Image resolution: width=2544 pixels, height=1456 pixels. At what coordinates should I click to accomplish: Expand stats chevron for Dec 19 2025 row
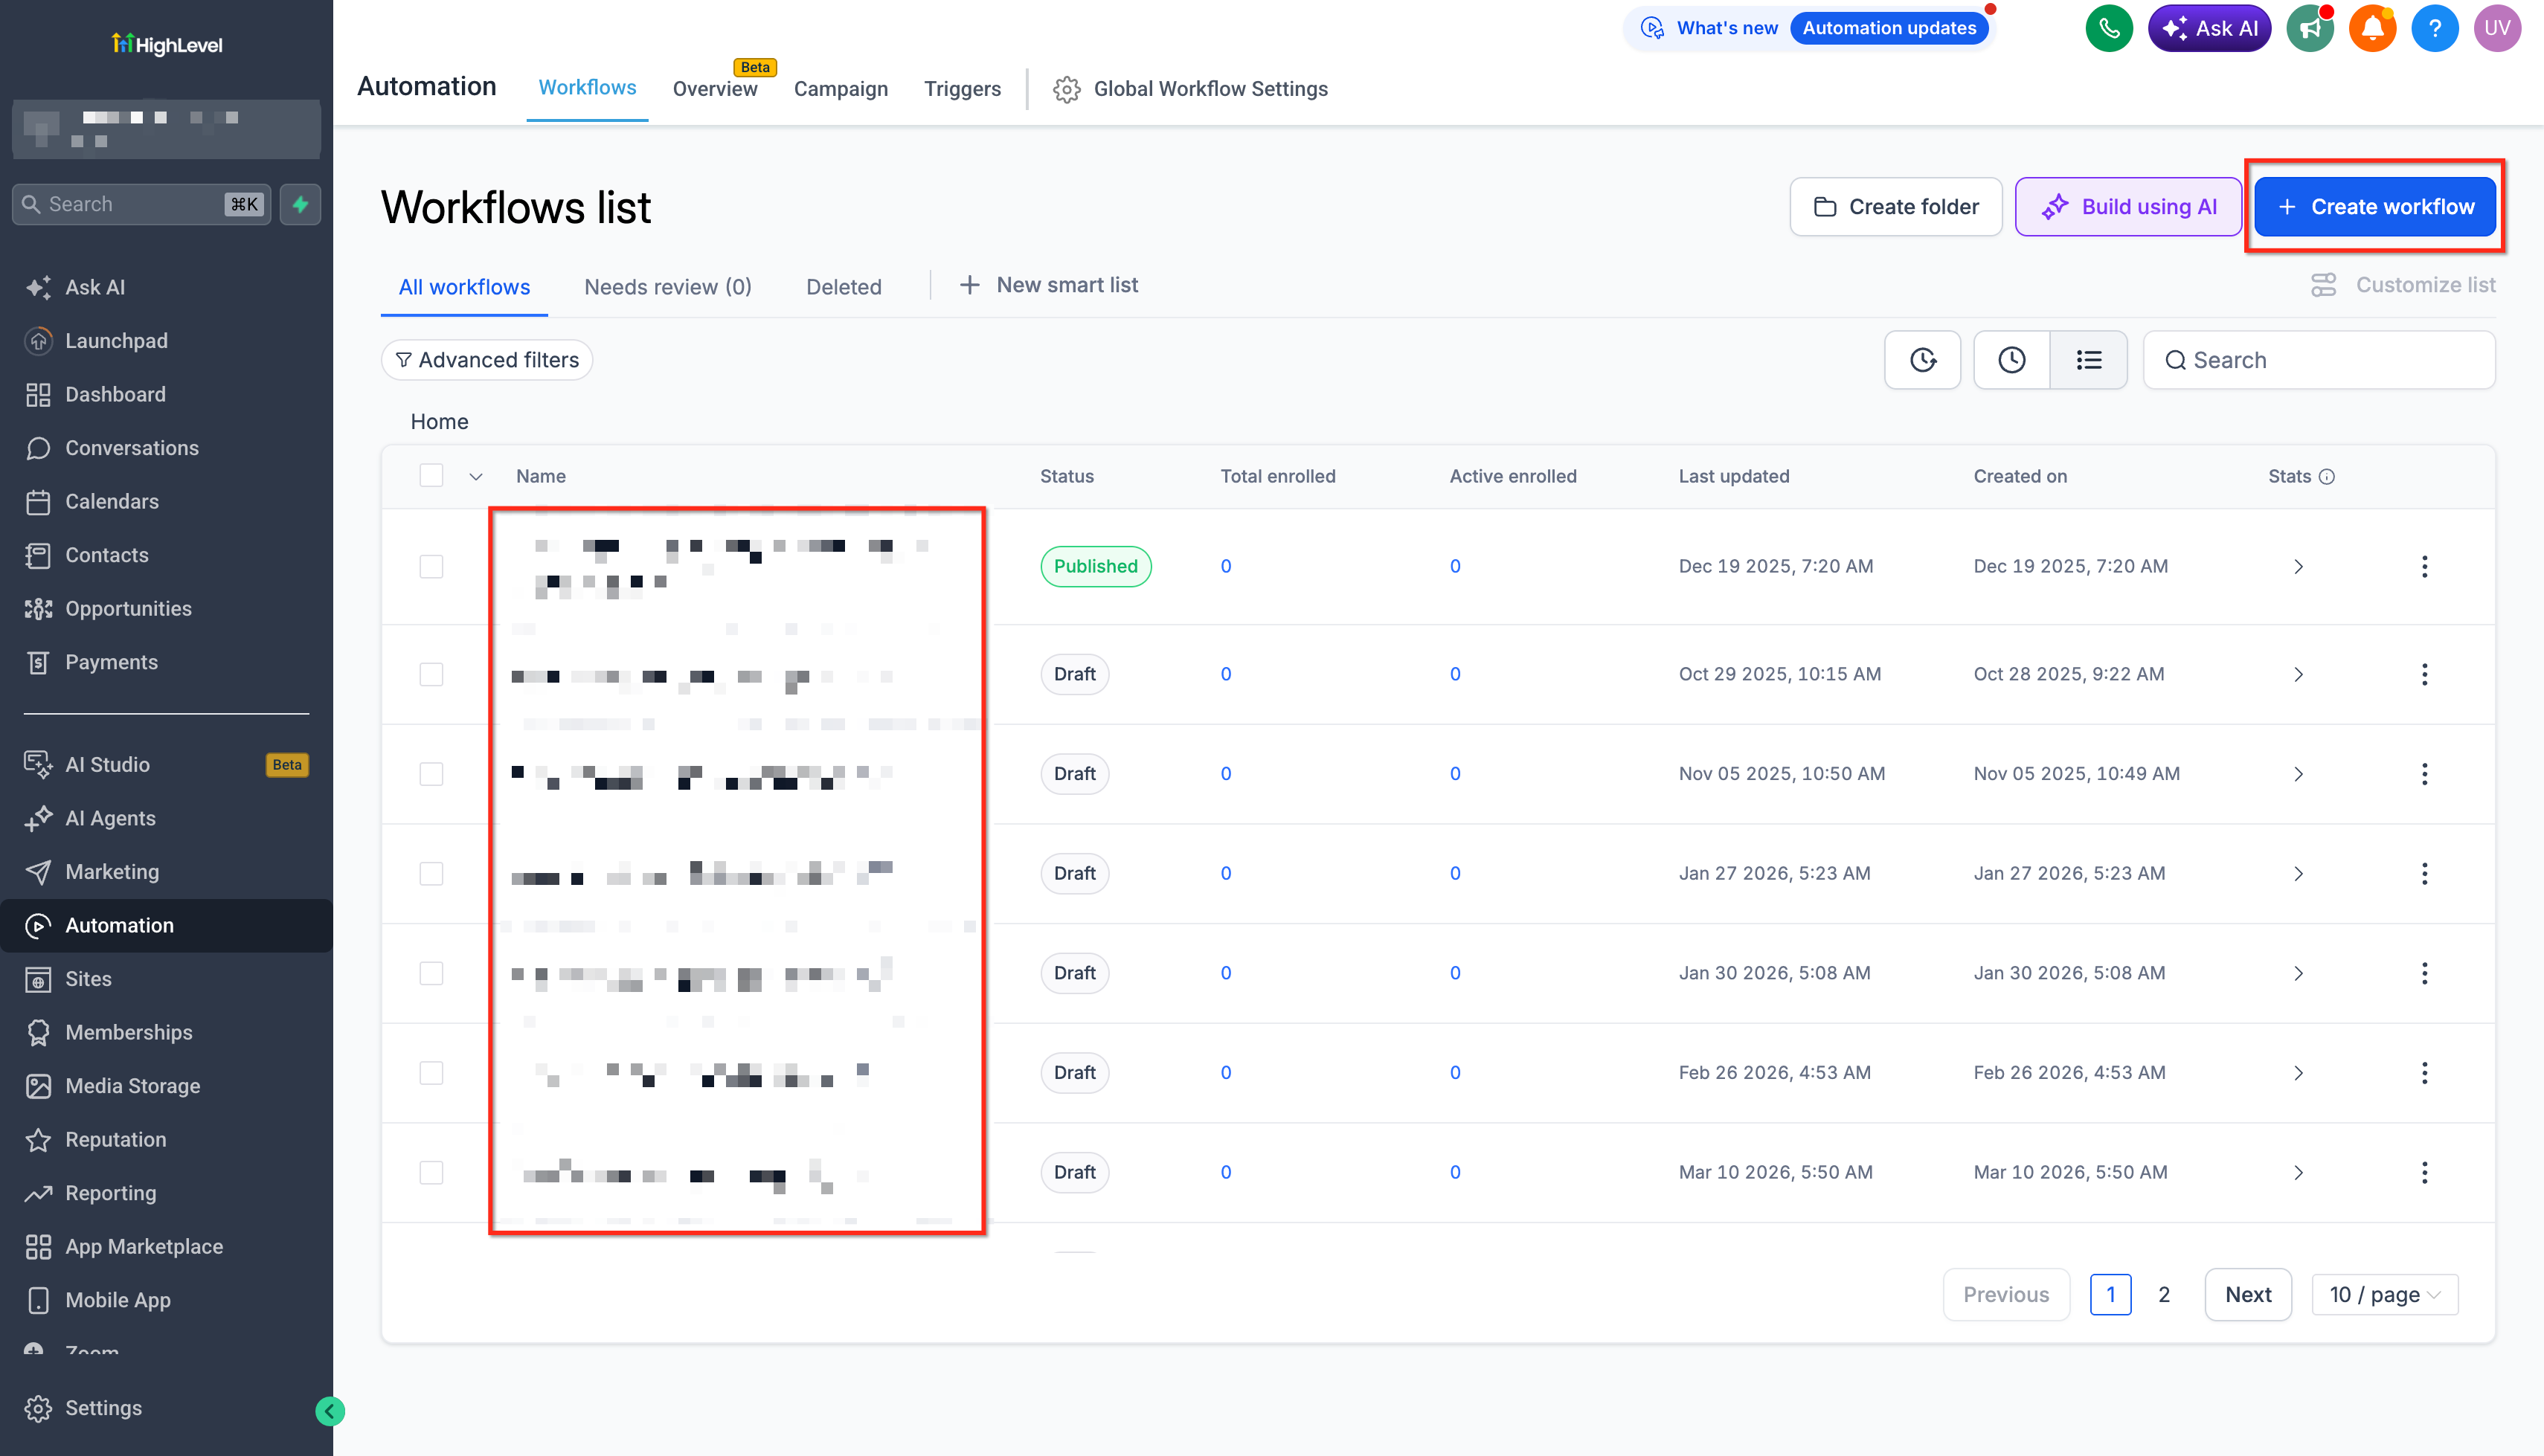pos(2298,567)
